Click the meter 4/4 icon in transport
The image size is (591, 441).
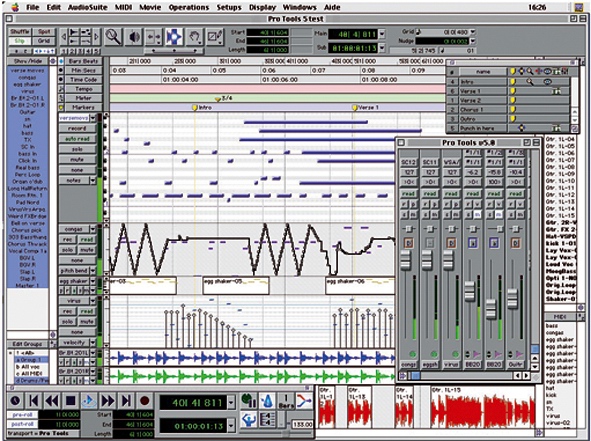[267, 419]
